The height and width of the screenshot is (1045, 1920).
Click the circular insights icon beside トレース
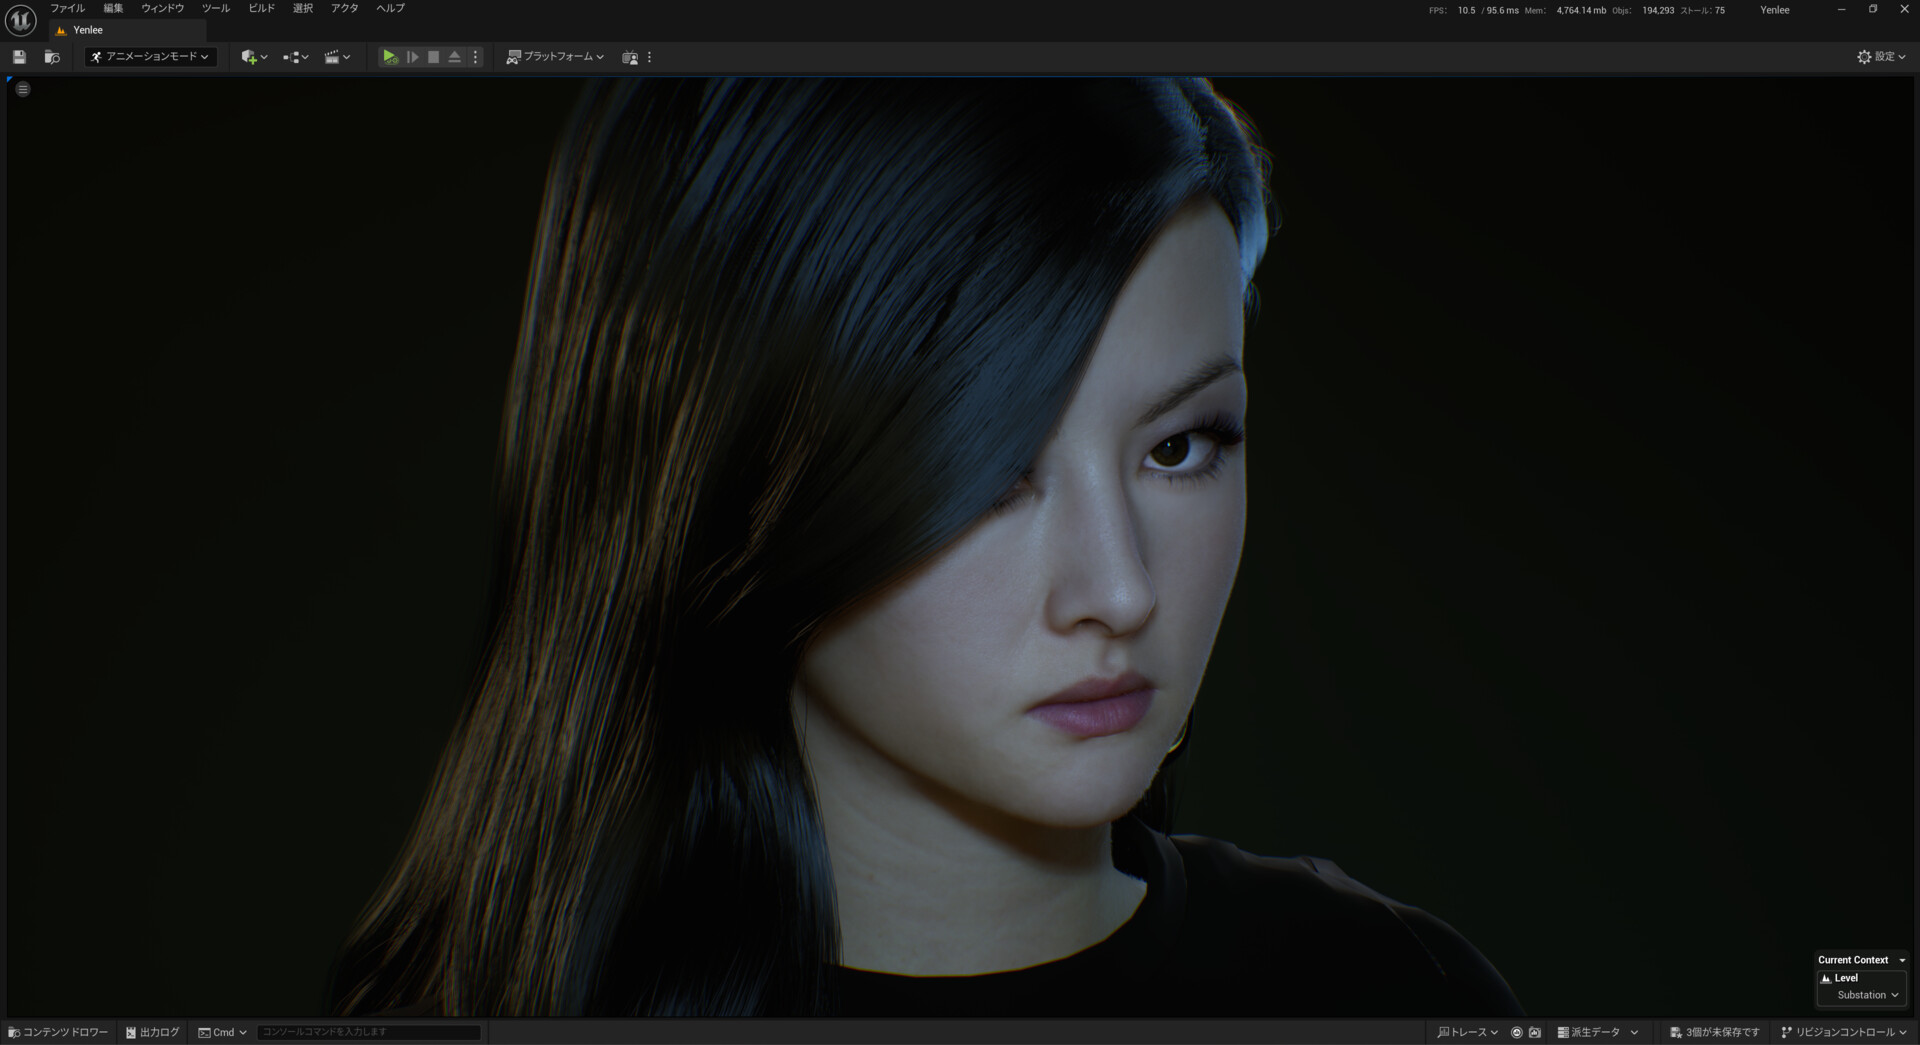[x=1517, y=1032]
